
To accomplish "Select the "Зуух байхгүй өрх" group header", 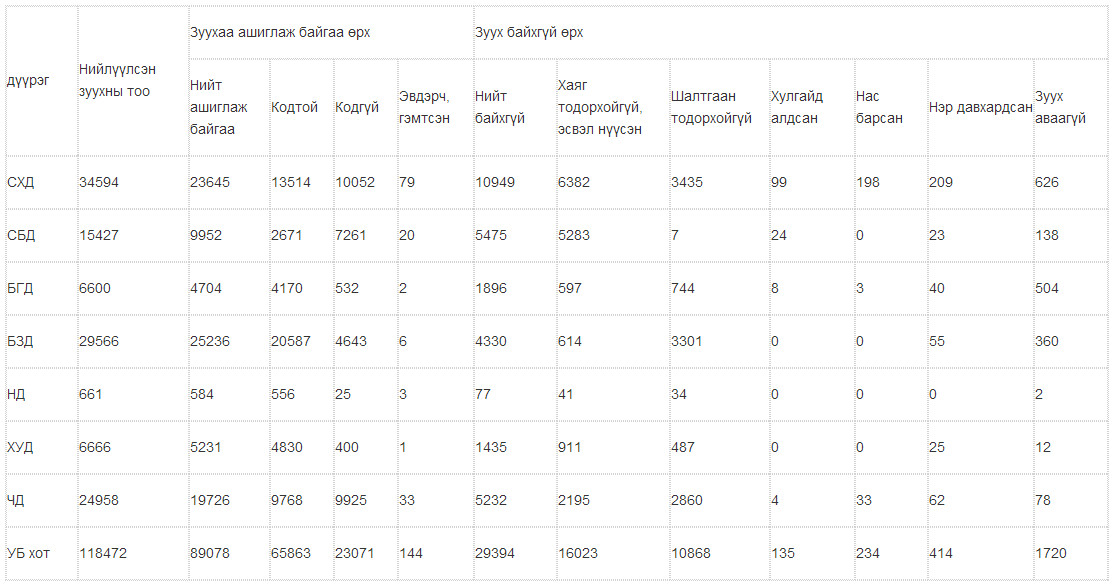I will (x=529, y=33).
